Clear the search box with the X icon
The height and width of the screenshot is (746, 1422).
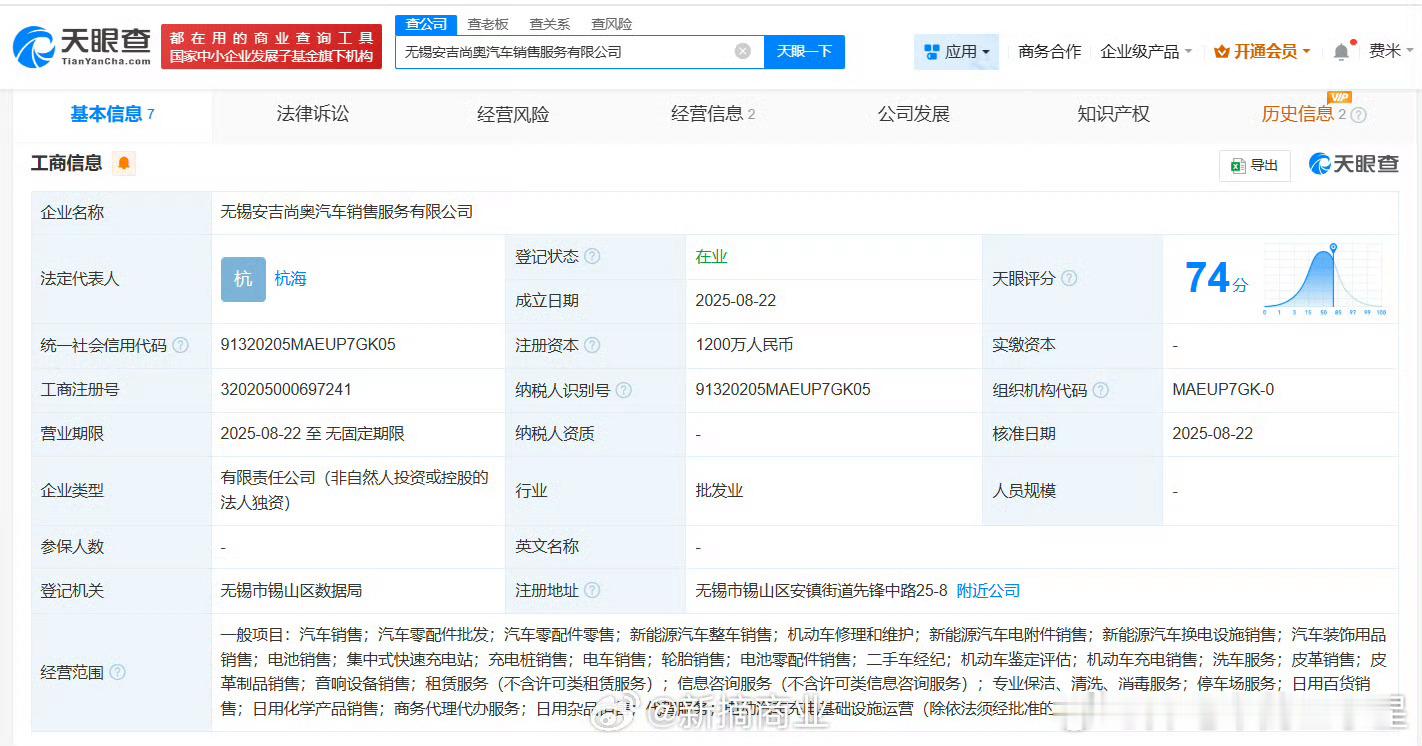(743, 51)
